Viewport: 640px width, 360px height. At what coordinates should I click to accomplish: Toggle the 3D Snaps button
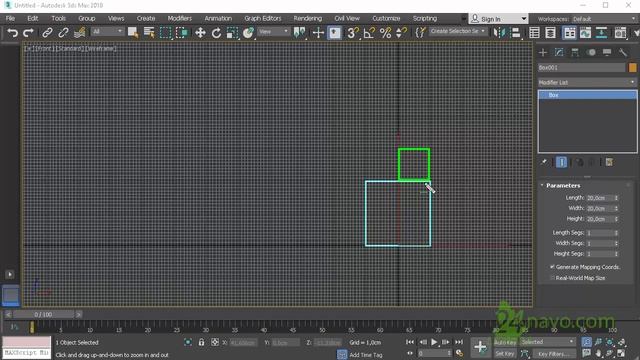(353, 33)
